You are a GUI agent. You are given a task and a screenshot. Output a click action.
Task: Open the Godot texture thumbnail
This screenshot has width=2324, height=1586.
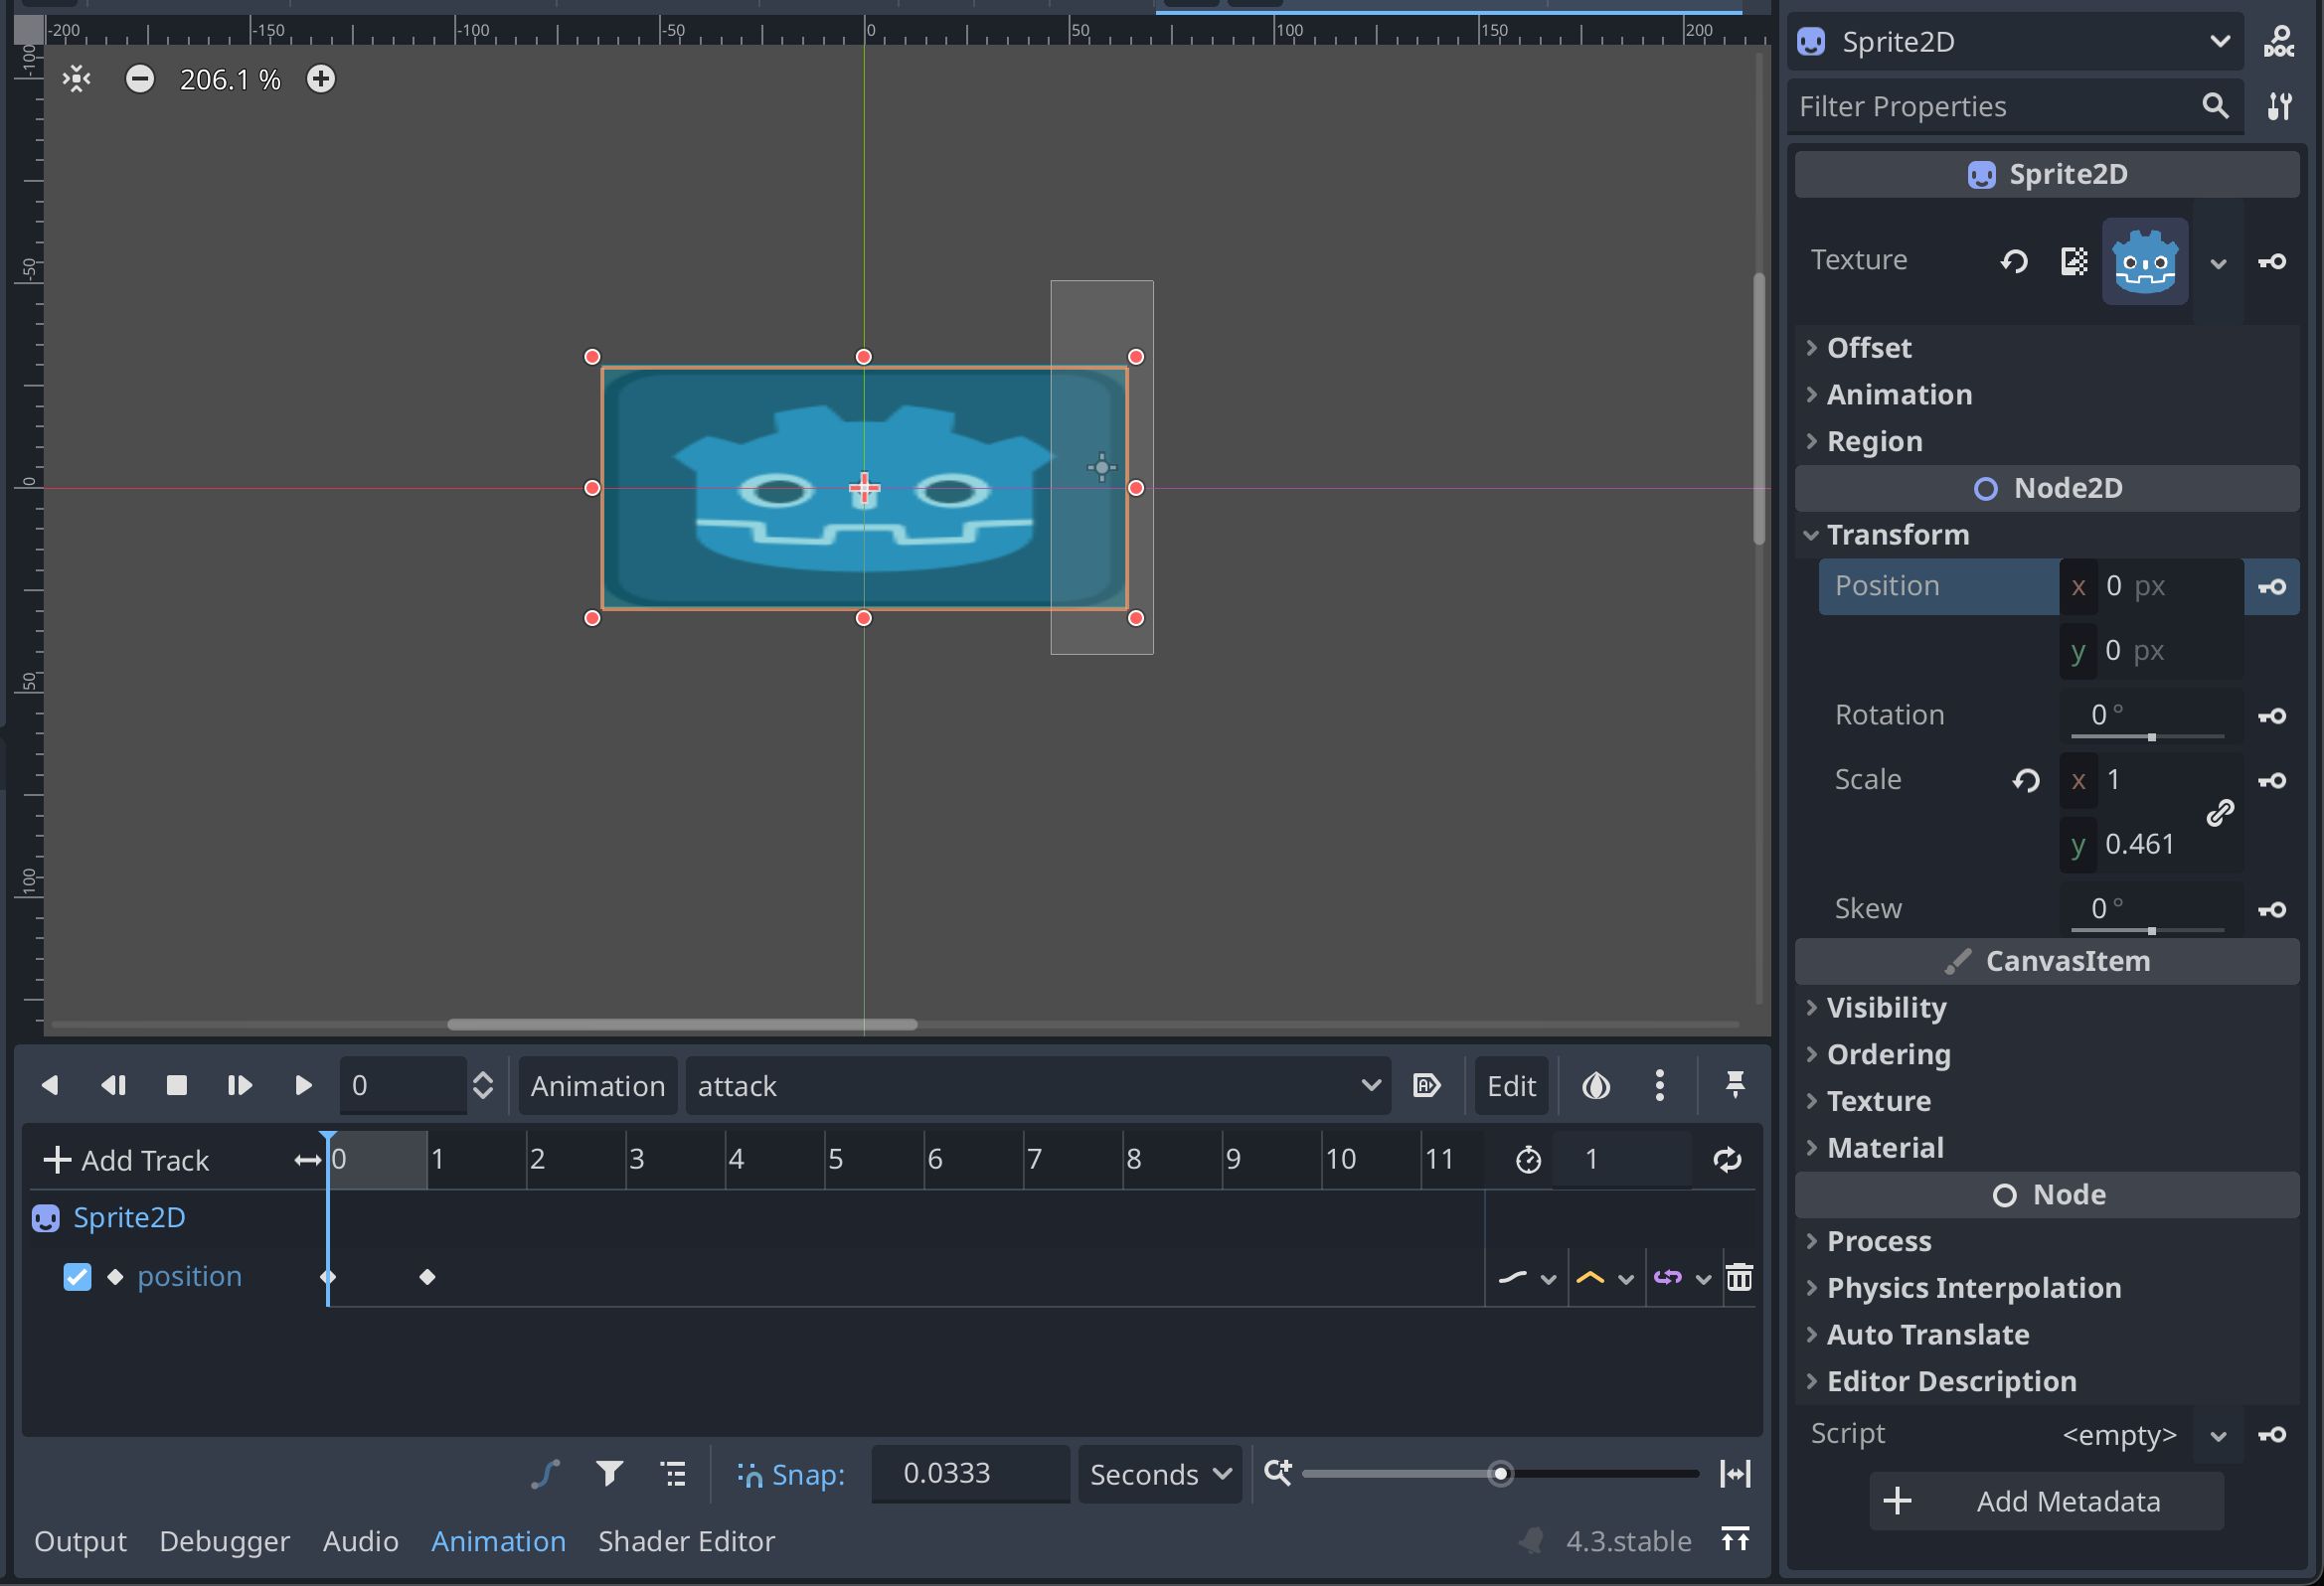pos(2144,261)
